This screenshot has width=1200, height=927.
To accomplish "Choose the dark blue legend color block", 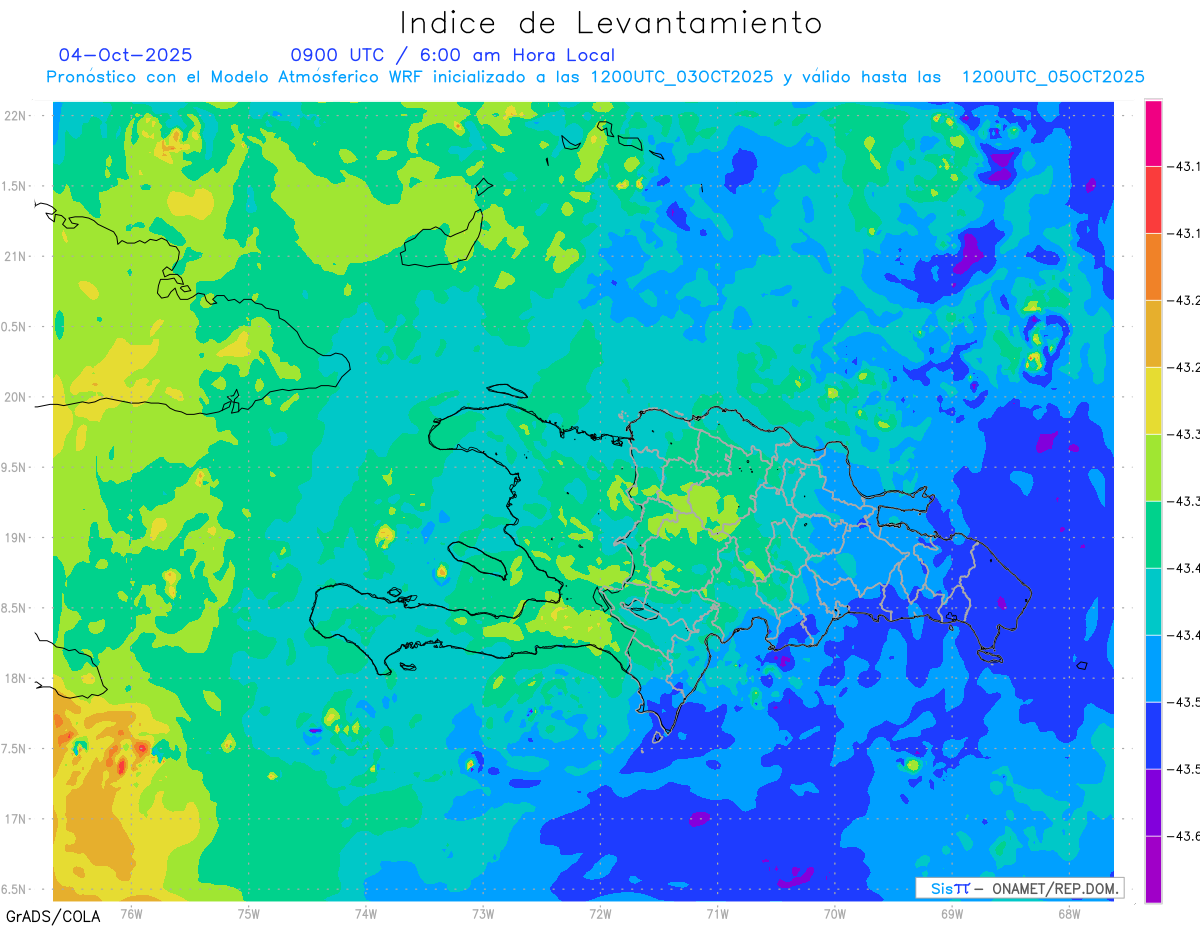I will [x=1153, y=735].
